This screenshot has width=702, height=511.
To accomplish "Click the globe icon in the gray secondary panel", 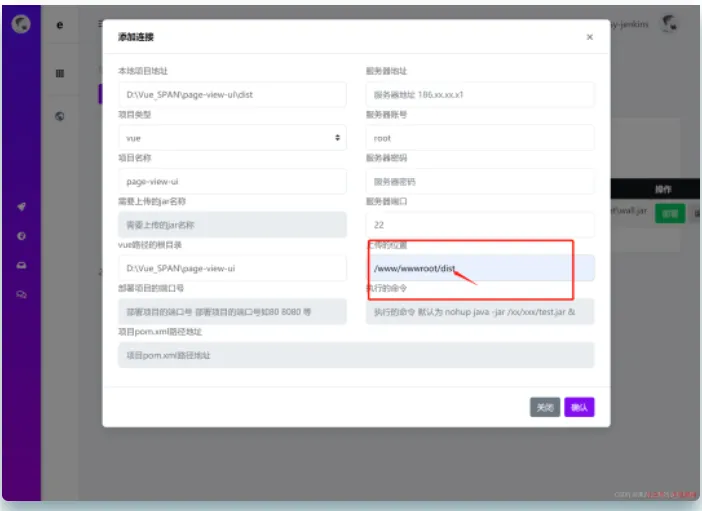I will point(60,116).
